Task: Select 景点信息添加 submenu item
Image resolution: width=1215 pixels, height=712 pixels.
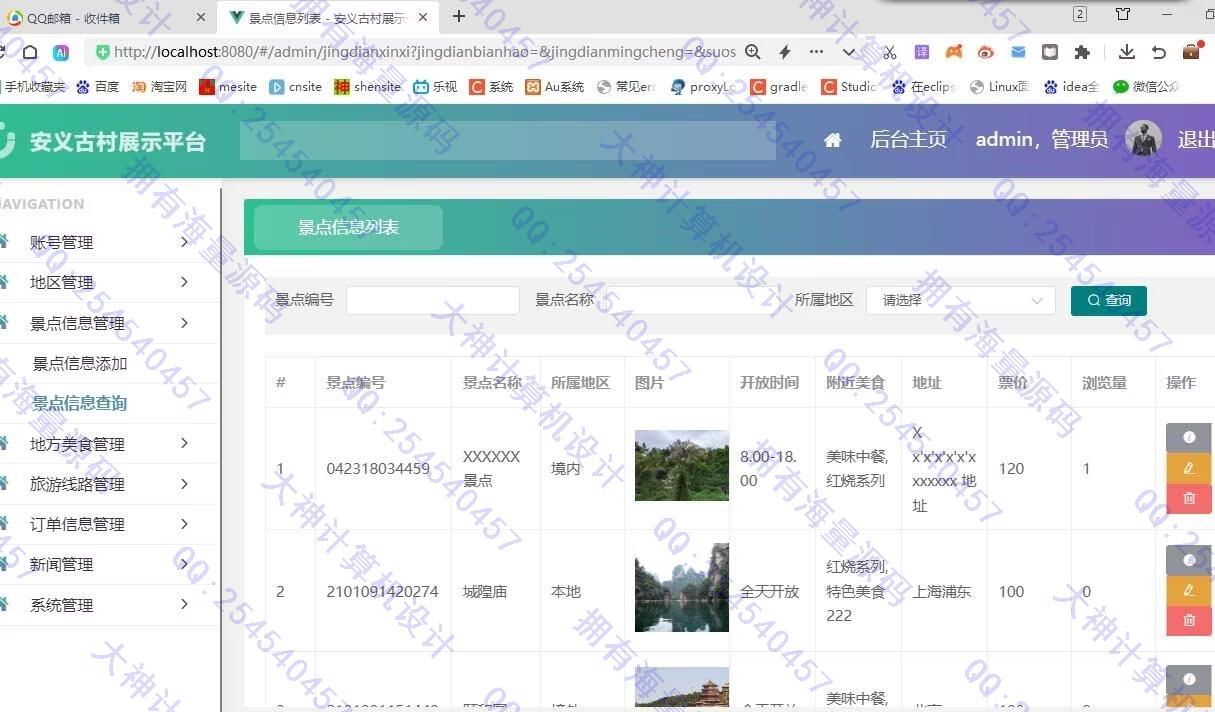Action: 80,363
